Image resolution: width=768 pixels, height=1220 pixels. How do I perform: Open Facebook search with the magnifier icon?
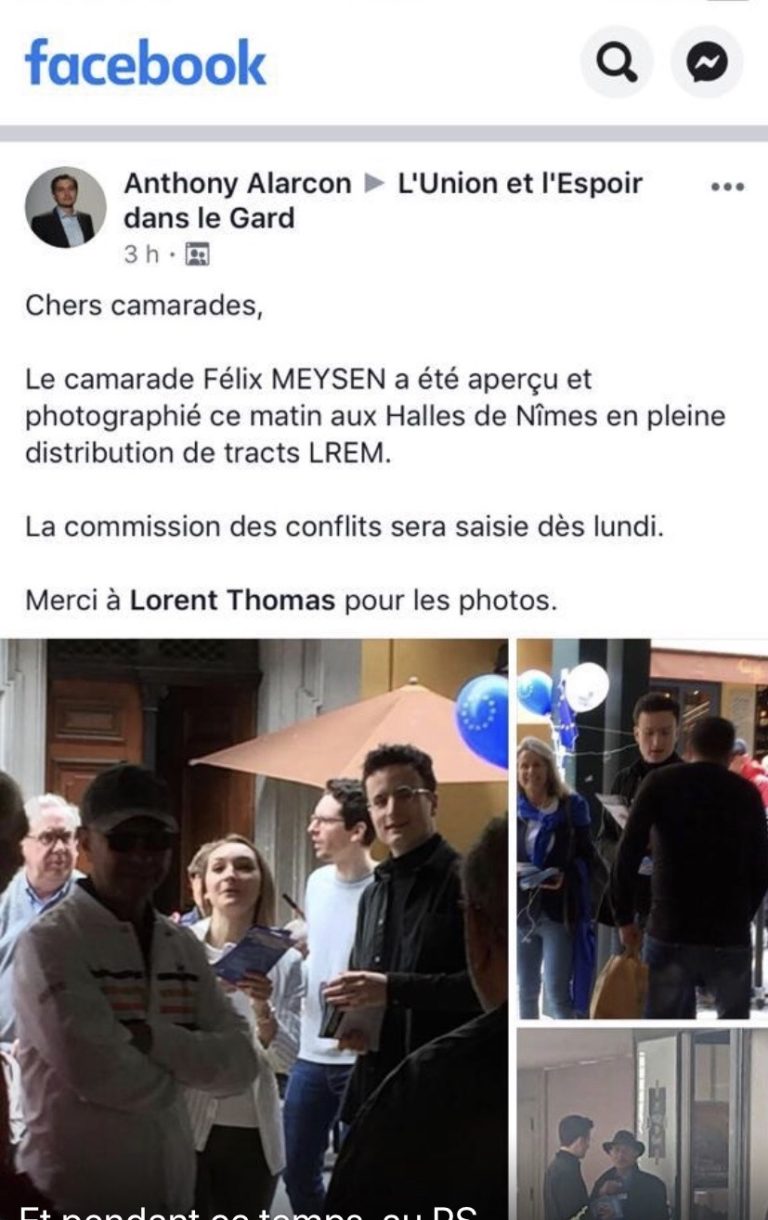coord(616,62)
